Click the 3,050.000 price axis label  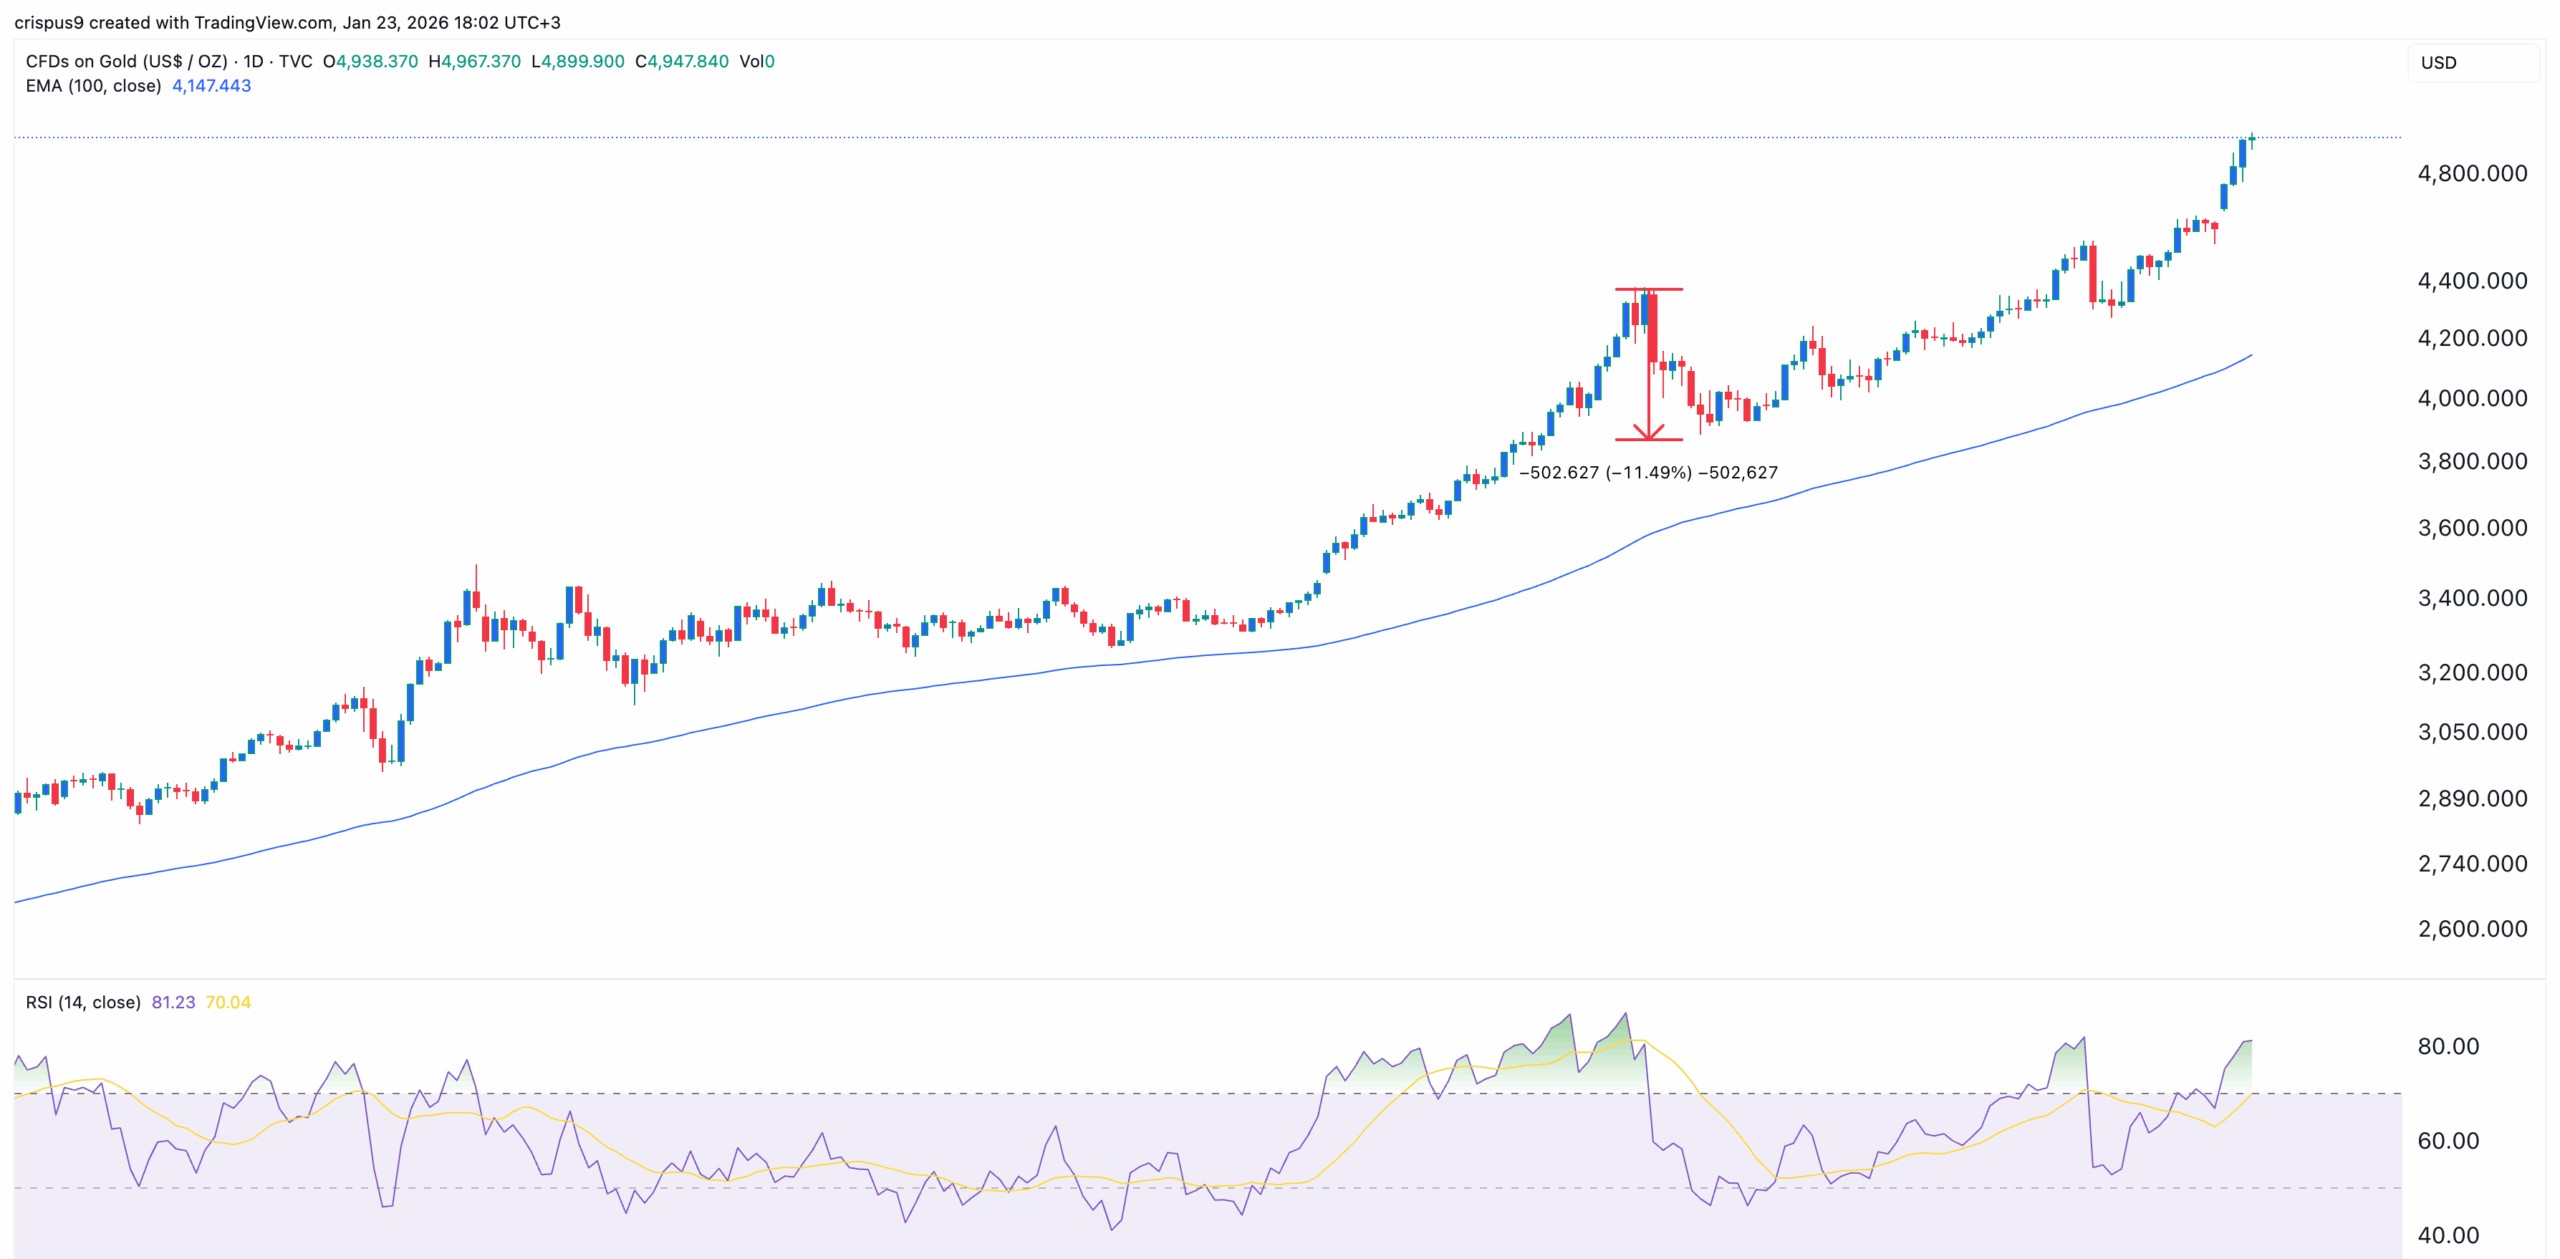pos(2472,732)
